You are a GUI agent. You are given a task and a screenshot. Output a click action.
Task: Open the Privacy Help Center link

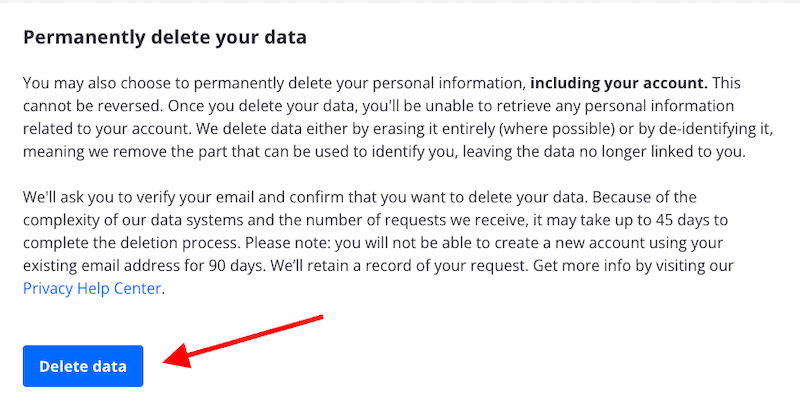(x=92, y=289)
